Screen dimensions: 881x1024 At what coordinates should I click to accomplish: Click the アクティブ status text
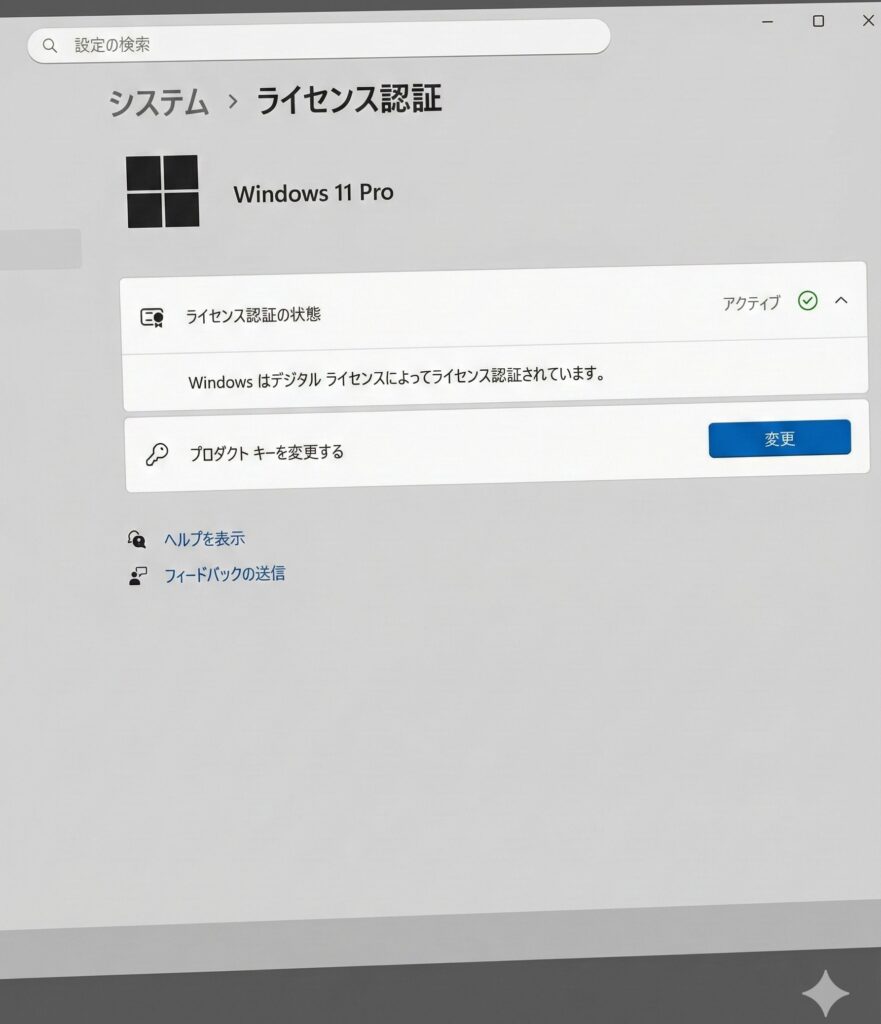(751, 303)
